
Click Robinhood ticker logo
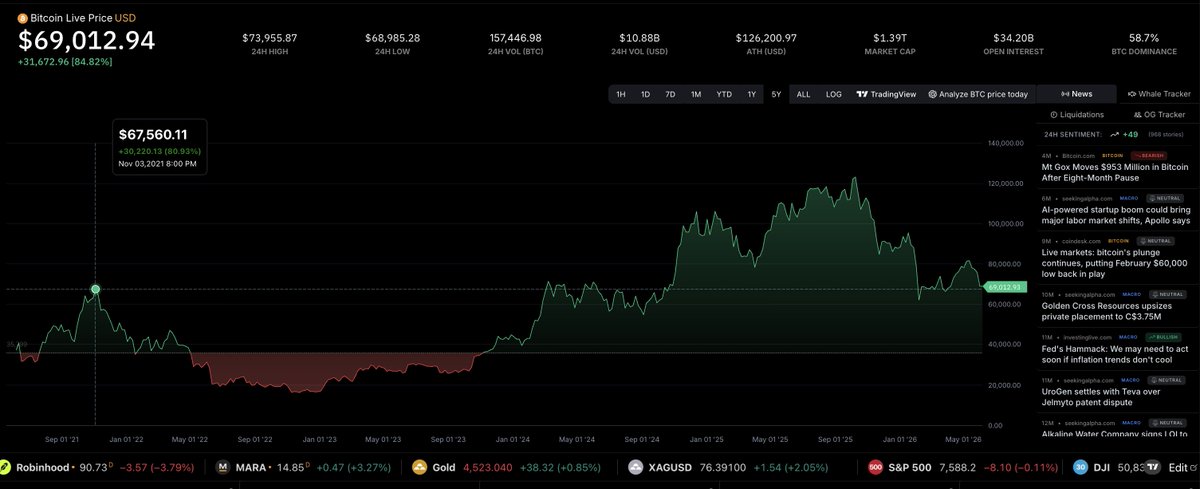tap(4, 467)
